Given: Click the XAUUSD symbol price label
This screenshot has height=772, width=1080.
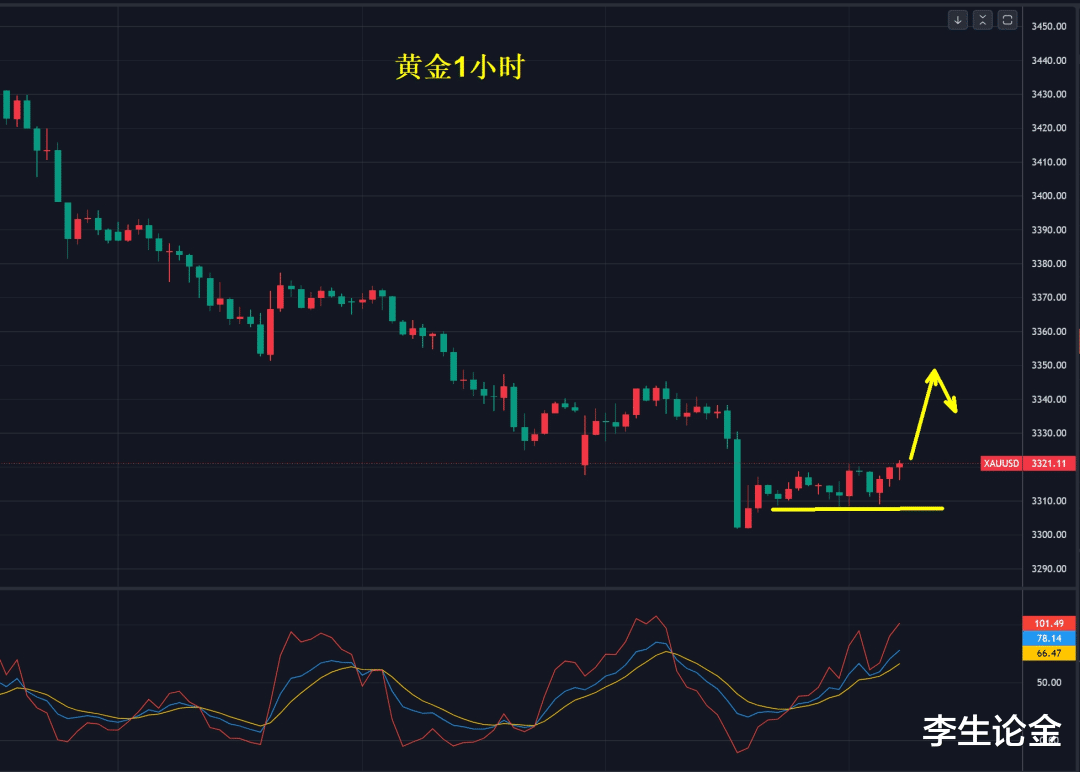Looking at the screenshot, I should (1001, 463).
